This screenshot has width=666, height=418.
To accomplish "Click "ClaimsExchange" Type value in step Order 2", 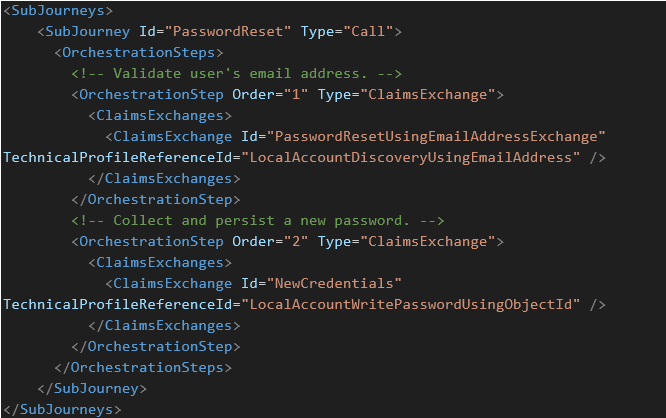I will [x=427, y=241].
